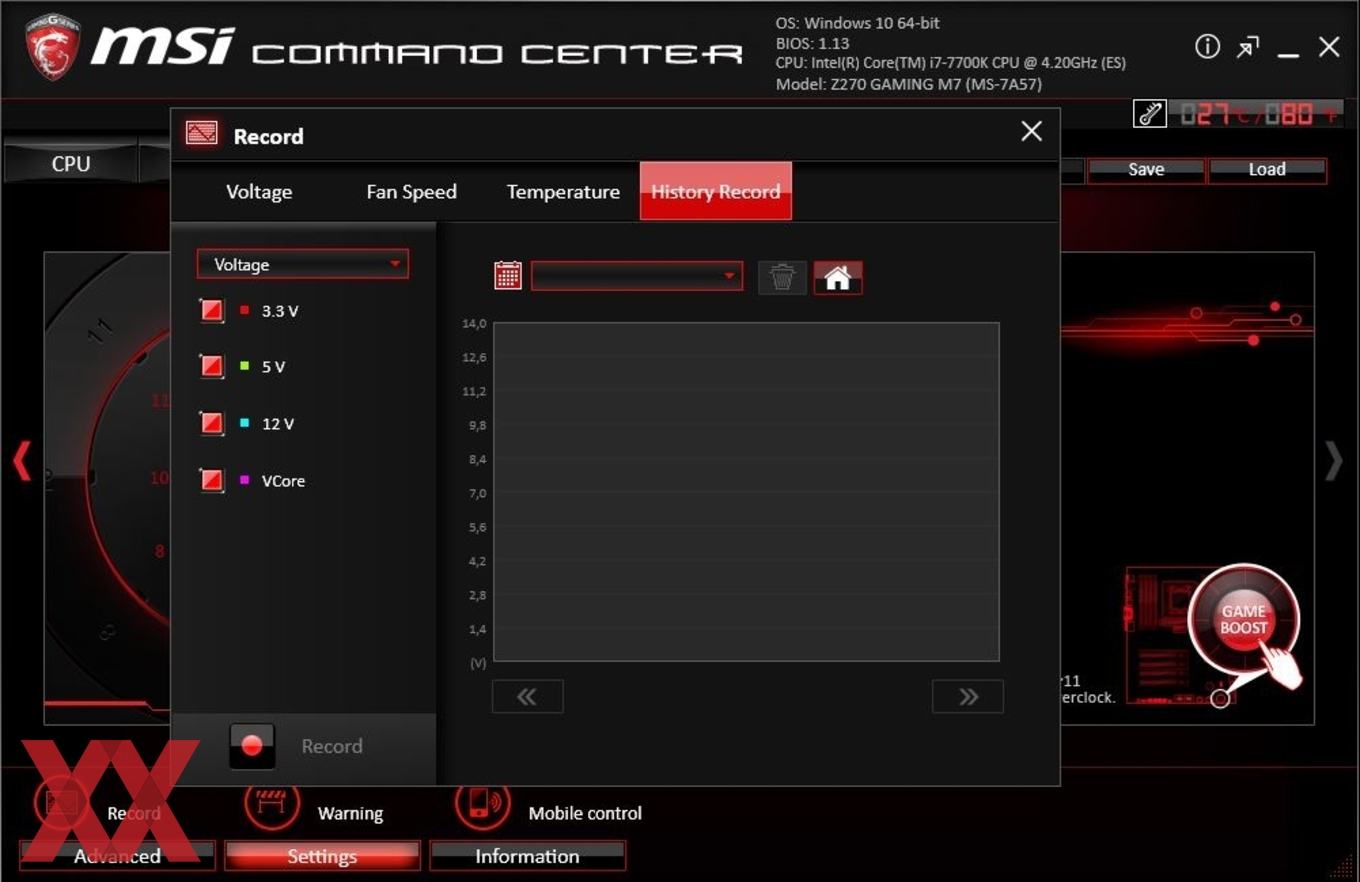Viewport: 1360px width, 882px height.
Task: Click the cyan 12 V color swatch
Action: (x=245, y=424)
